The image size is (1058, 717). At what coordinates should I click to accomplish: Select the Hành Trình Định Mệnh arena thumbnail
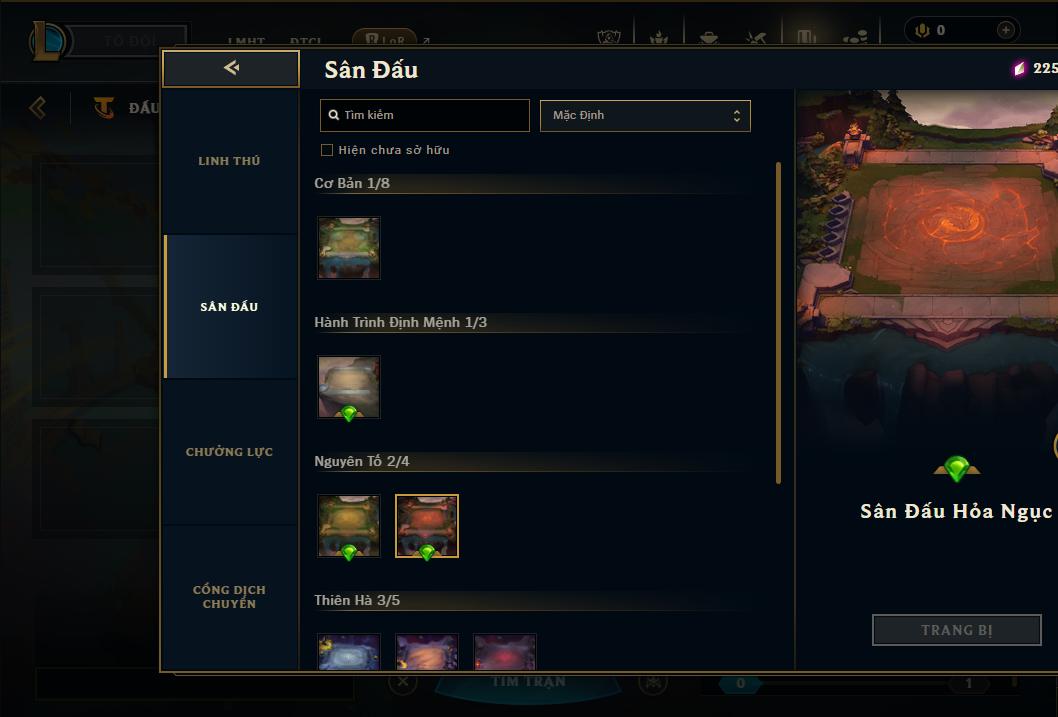(349, 387)
